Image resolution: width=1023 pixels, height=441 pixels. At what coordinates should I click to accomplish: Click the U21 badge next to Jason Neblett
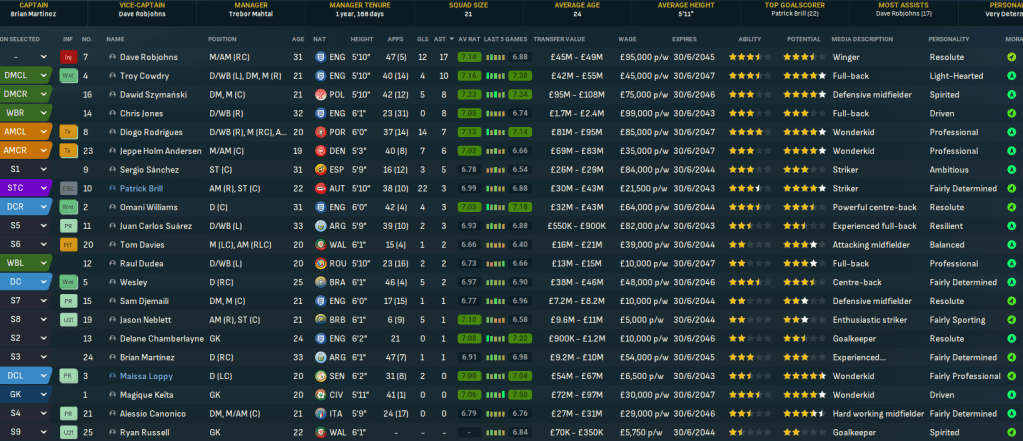68,320
